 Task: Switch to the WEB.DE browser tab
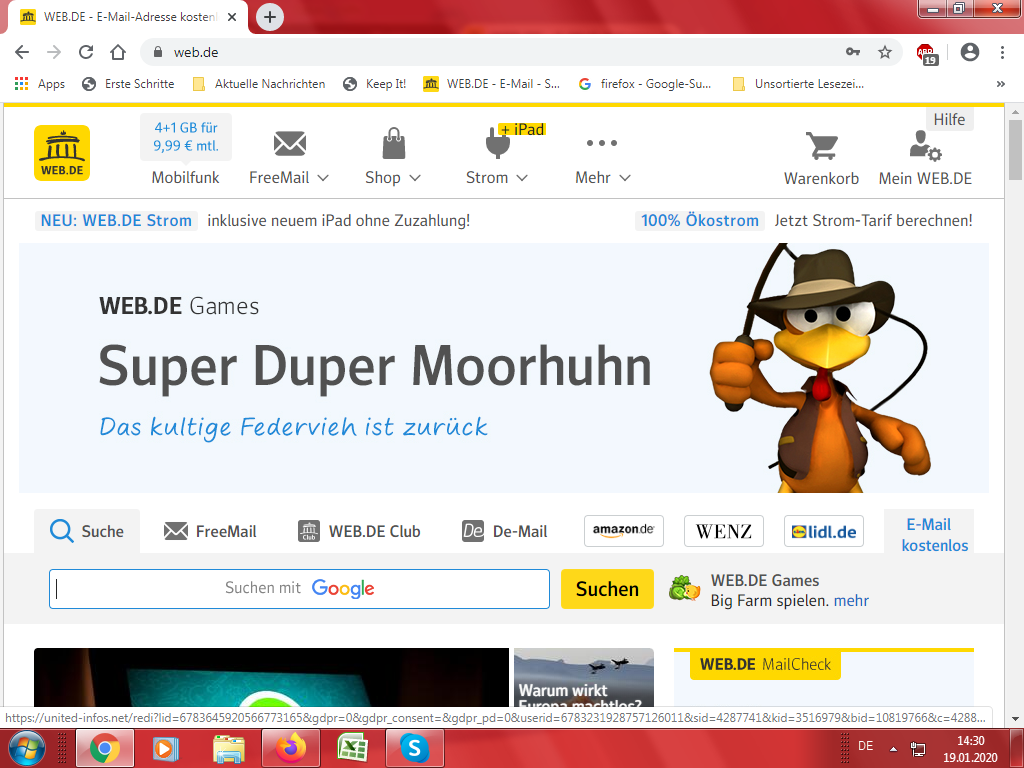[x=128, y=17]
